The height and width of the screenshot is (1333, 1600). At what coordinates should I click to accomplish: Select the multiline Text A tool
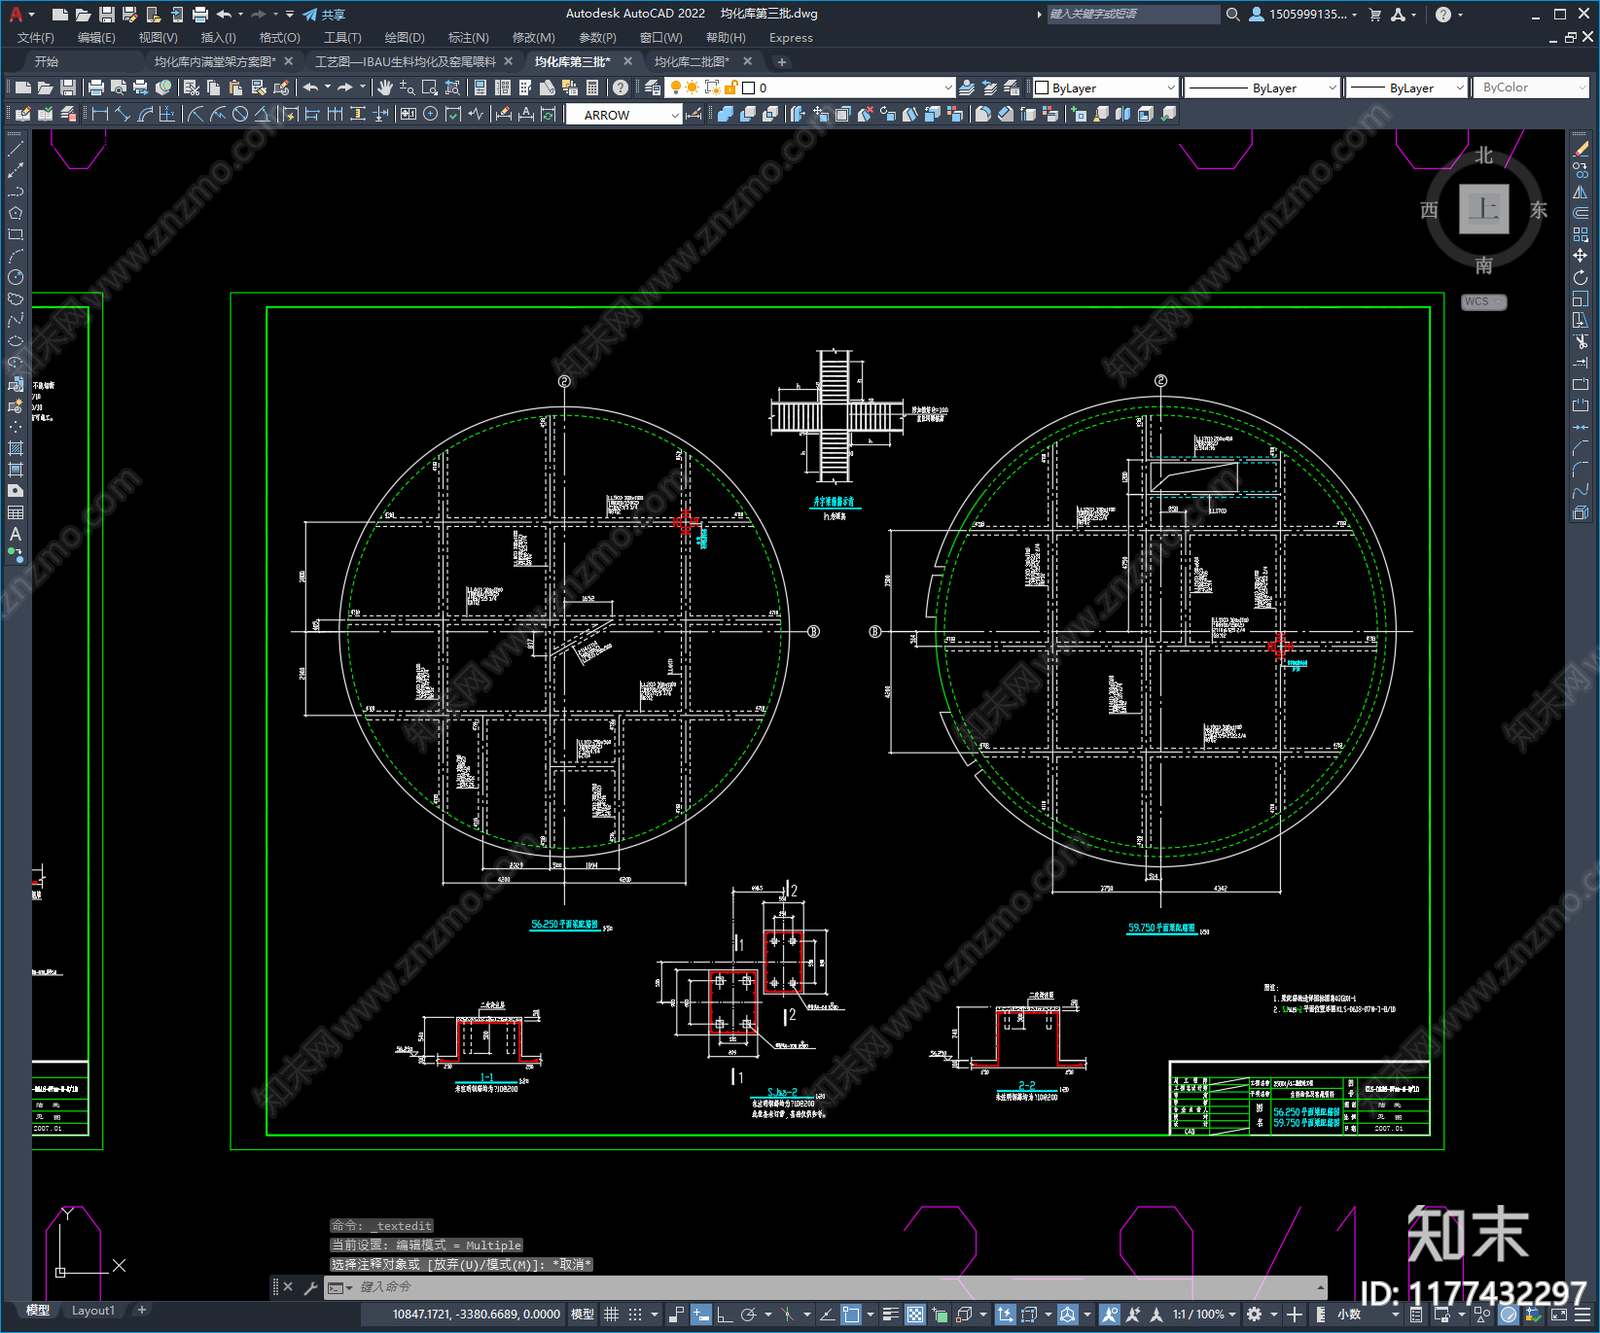pyautogui.click(x=15, y=534)
